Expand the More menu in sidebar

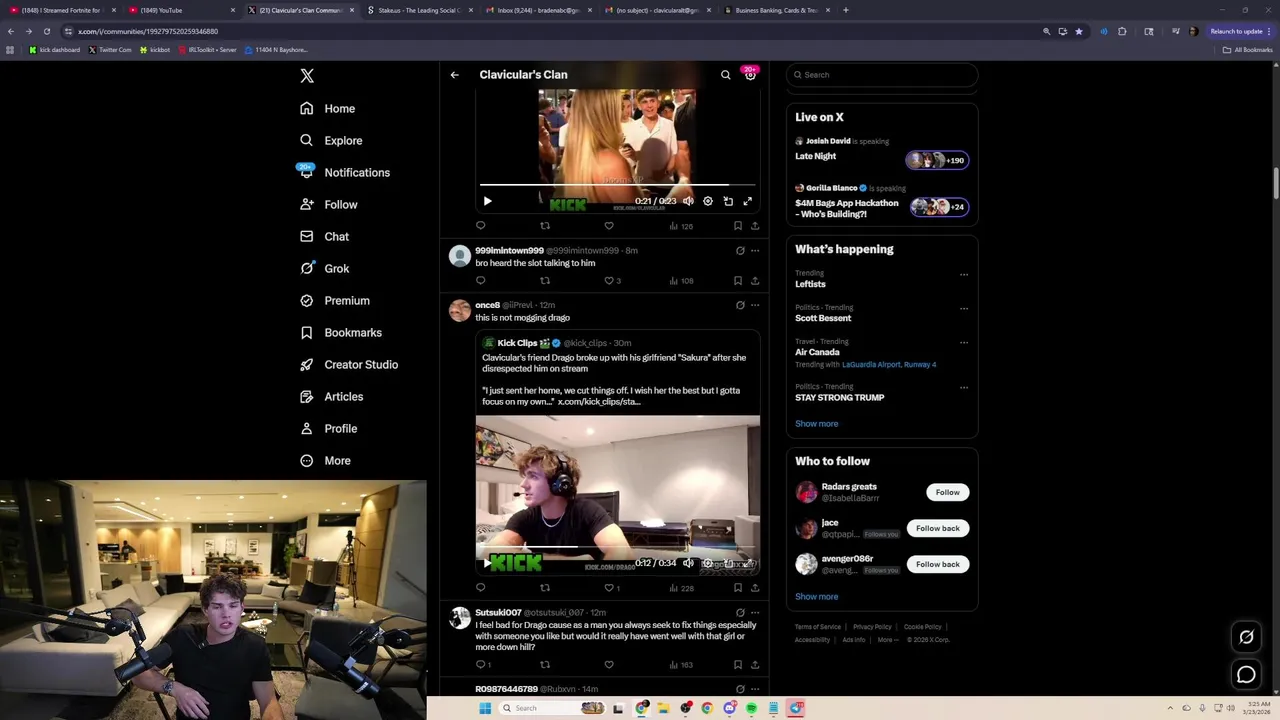coord(325,461)
